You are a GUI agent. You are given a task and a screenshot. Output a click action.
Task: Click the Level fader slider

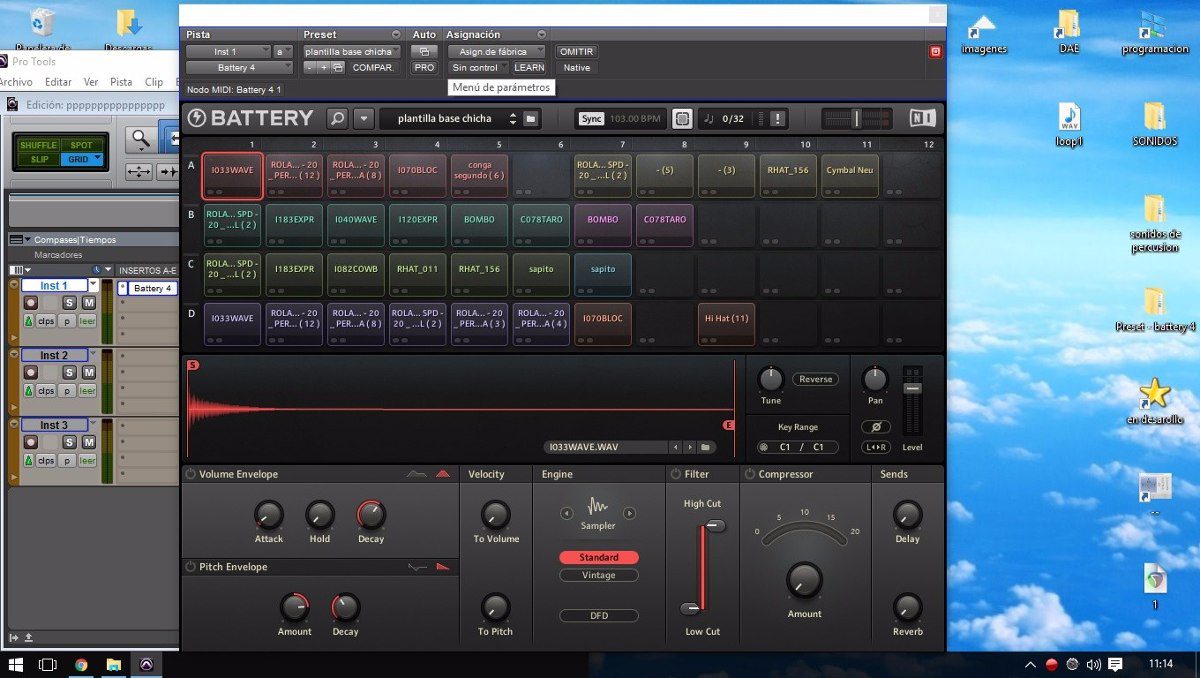coord(912,388)
